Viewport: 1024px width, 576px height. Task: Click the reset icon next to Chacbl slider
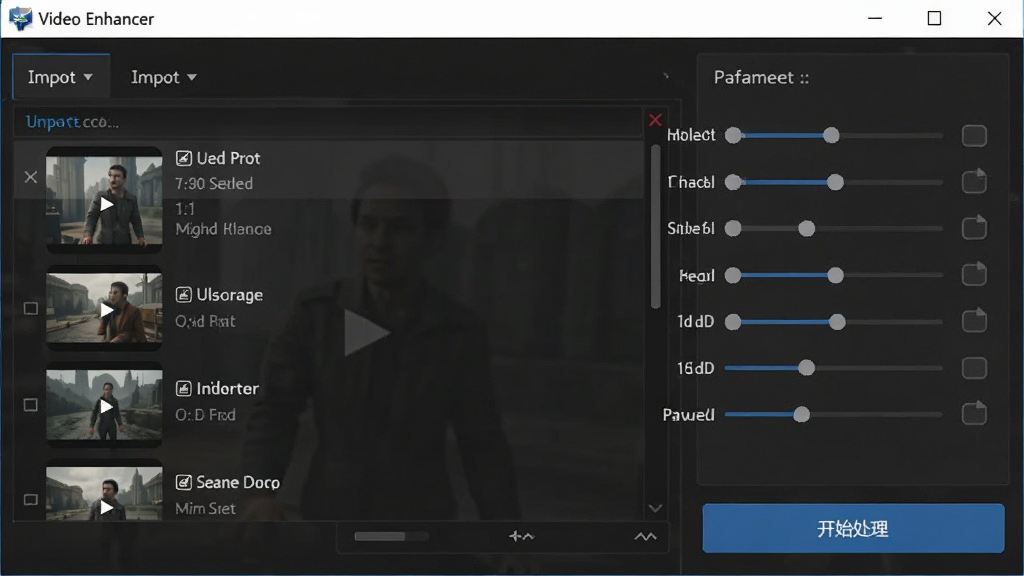pyautogui.click(x=974, y=181)
